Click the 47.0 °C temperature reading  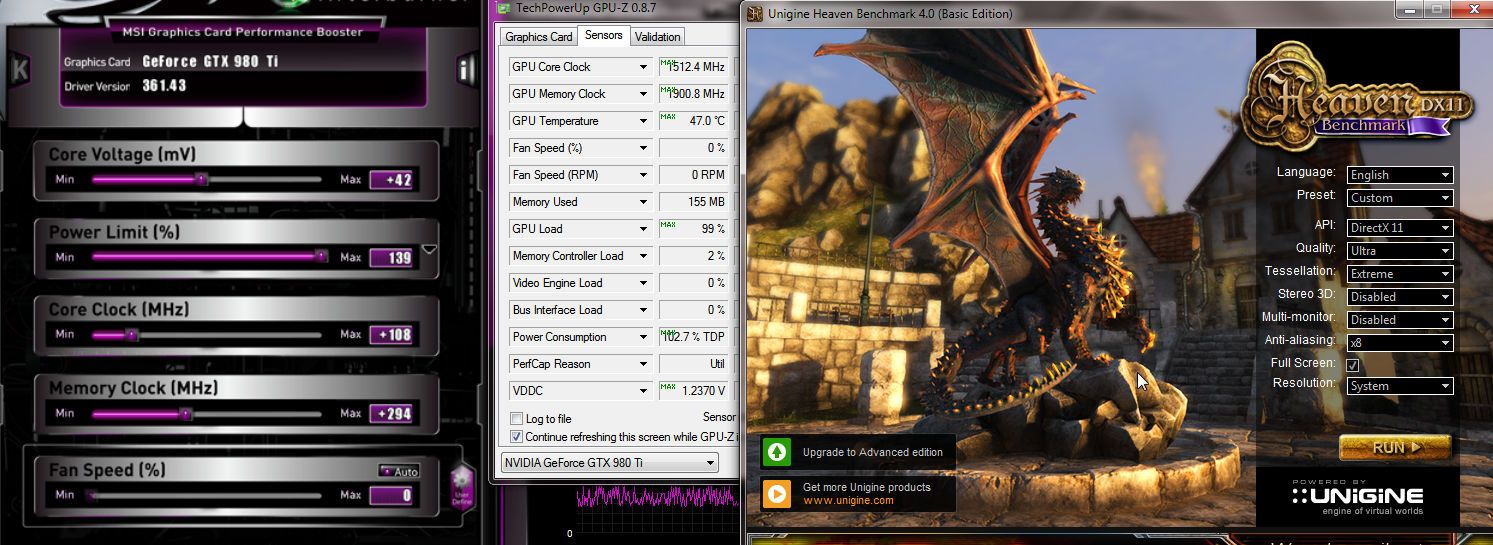(707, 121)
